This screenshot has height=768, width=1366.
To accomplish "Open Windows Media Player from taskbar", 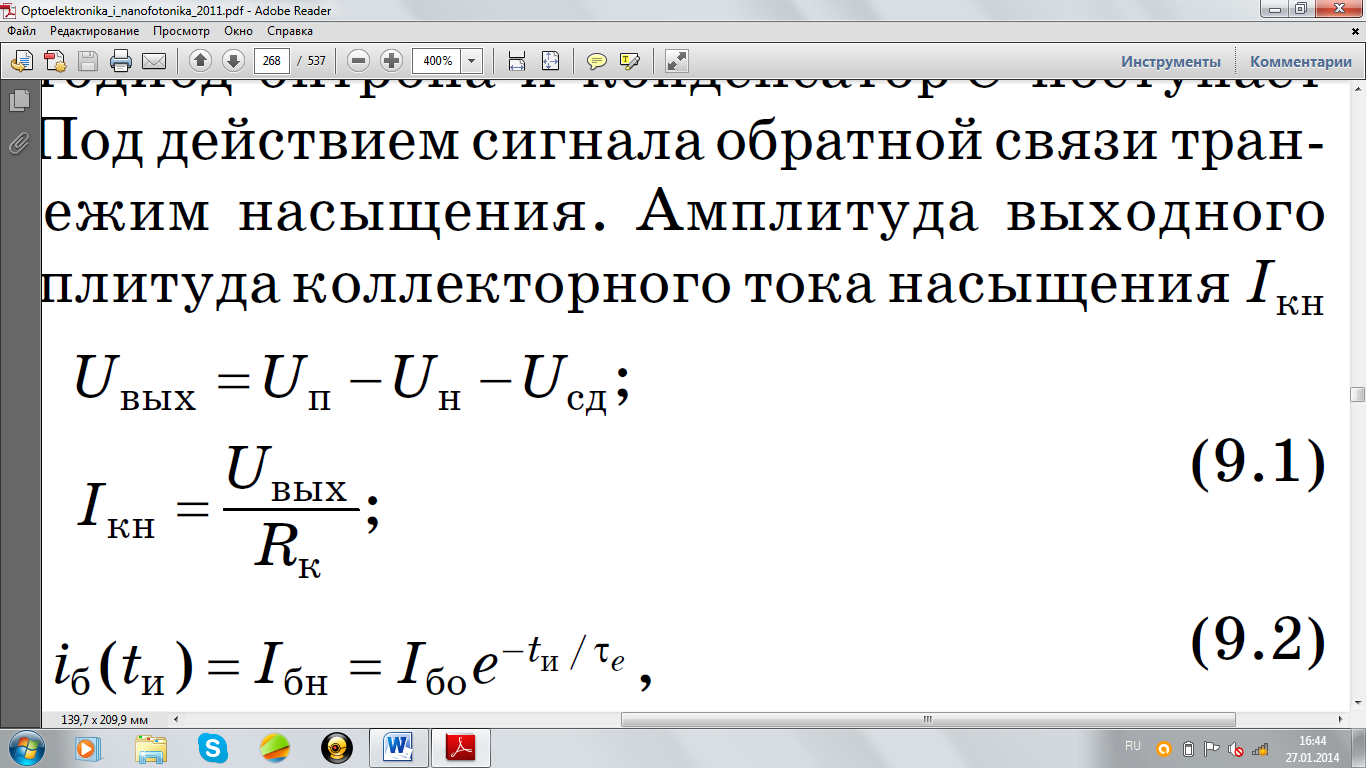I will 90,747.
